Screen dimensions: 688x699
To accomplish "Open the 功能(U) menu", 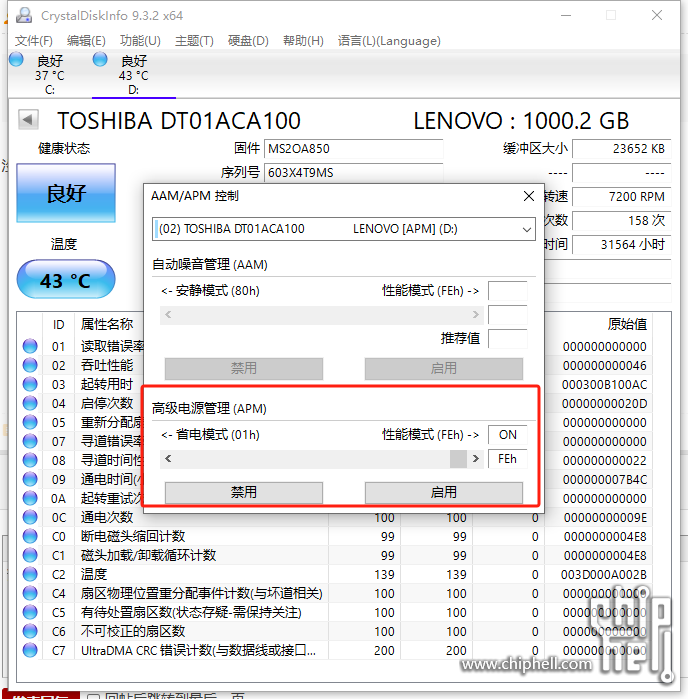I will [140, 41].
